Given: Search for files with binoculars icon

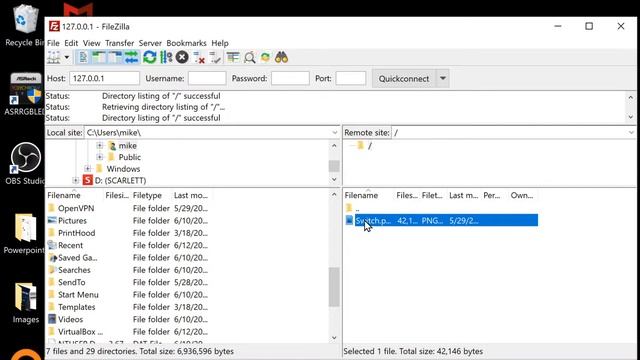Looking at the screenshot, I should tap(281, 58).
